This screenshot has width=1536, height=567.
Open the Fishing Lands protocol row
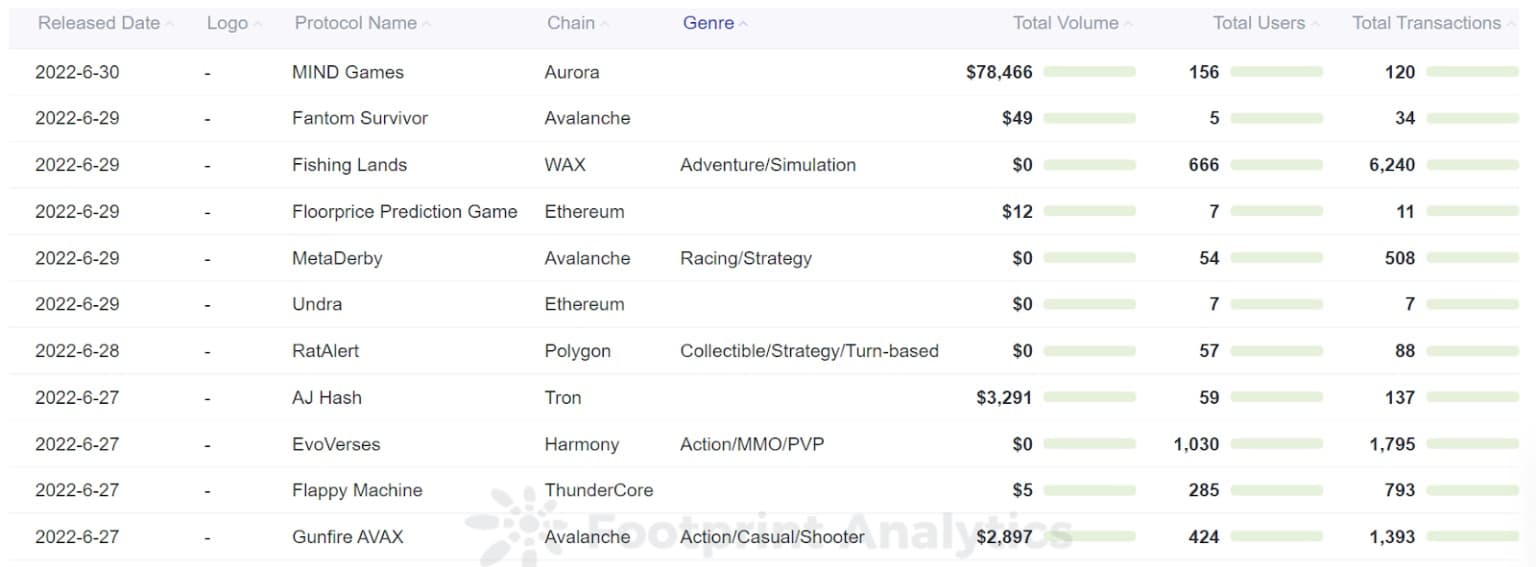pyautogui.click(x=768, y=165)
